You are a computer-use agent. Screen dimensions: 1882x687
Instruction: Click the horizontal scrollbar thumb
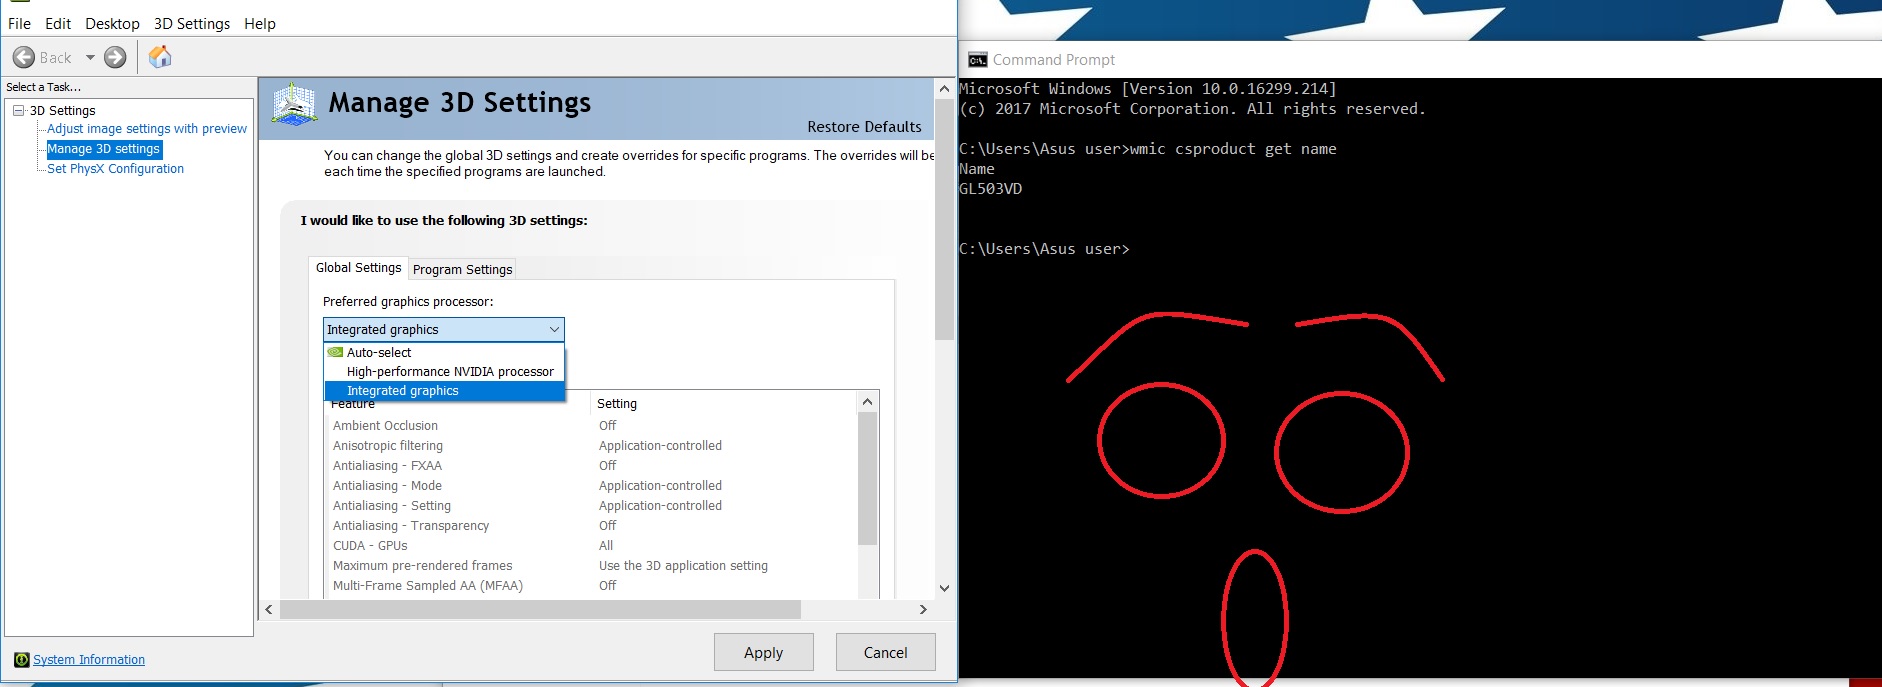540,609
